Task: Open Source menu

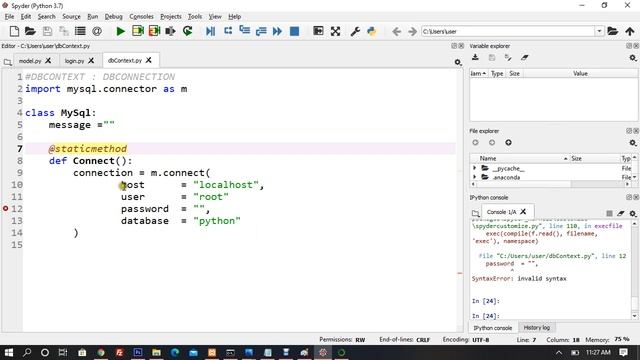Action: [71, 16]
